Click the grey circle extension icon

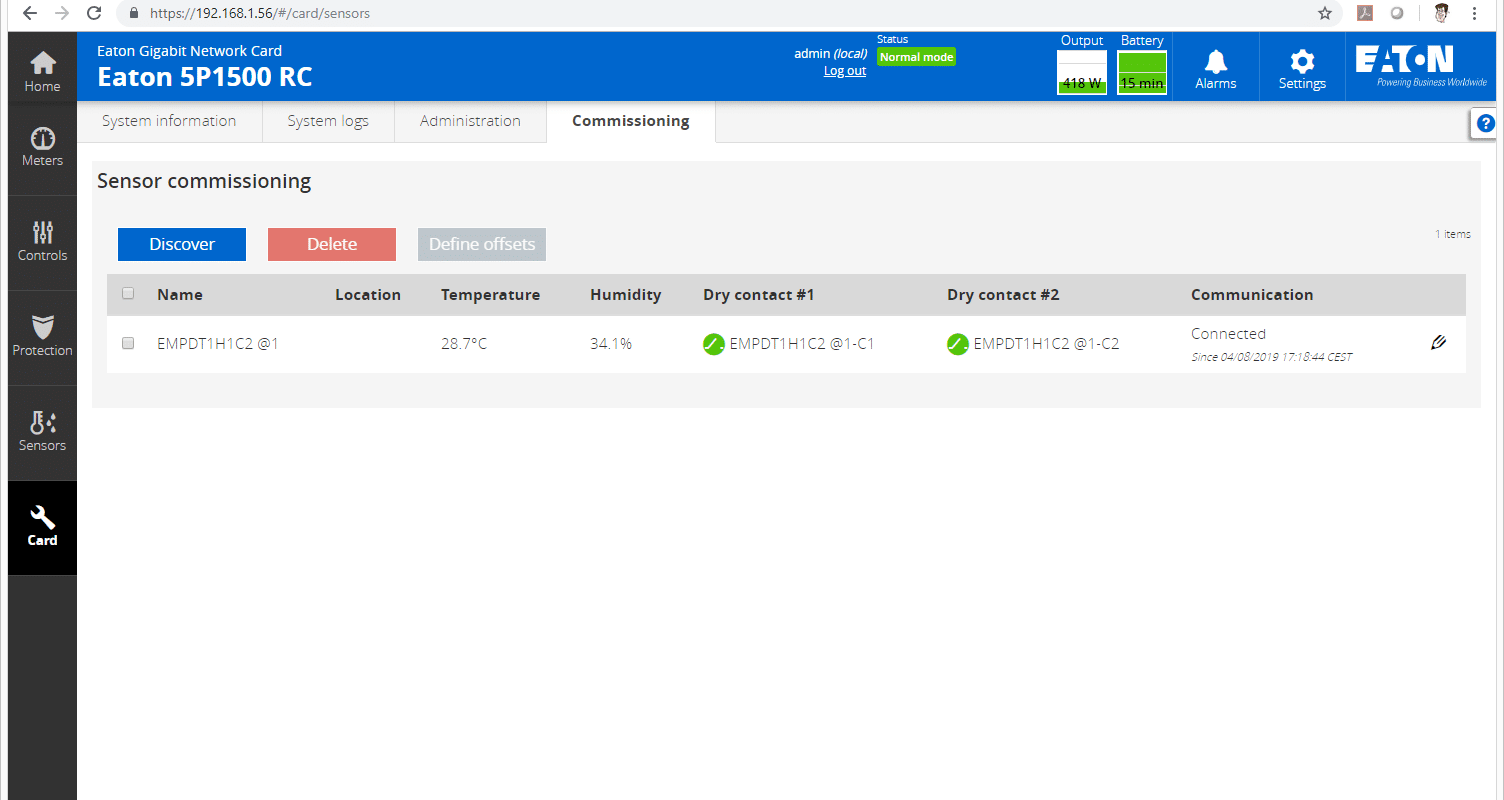coord(1397,14)
